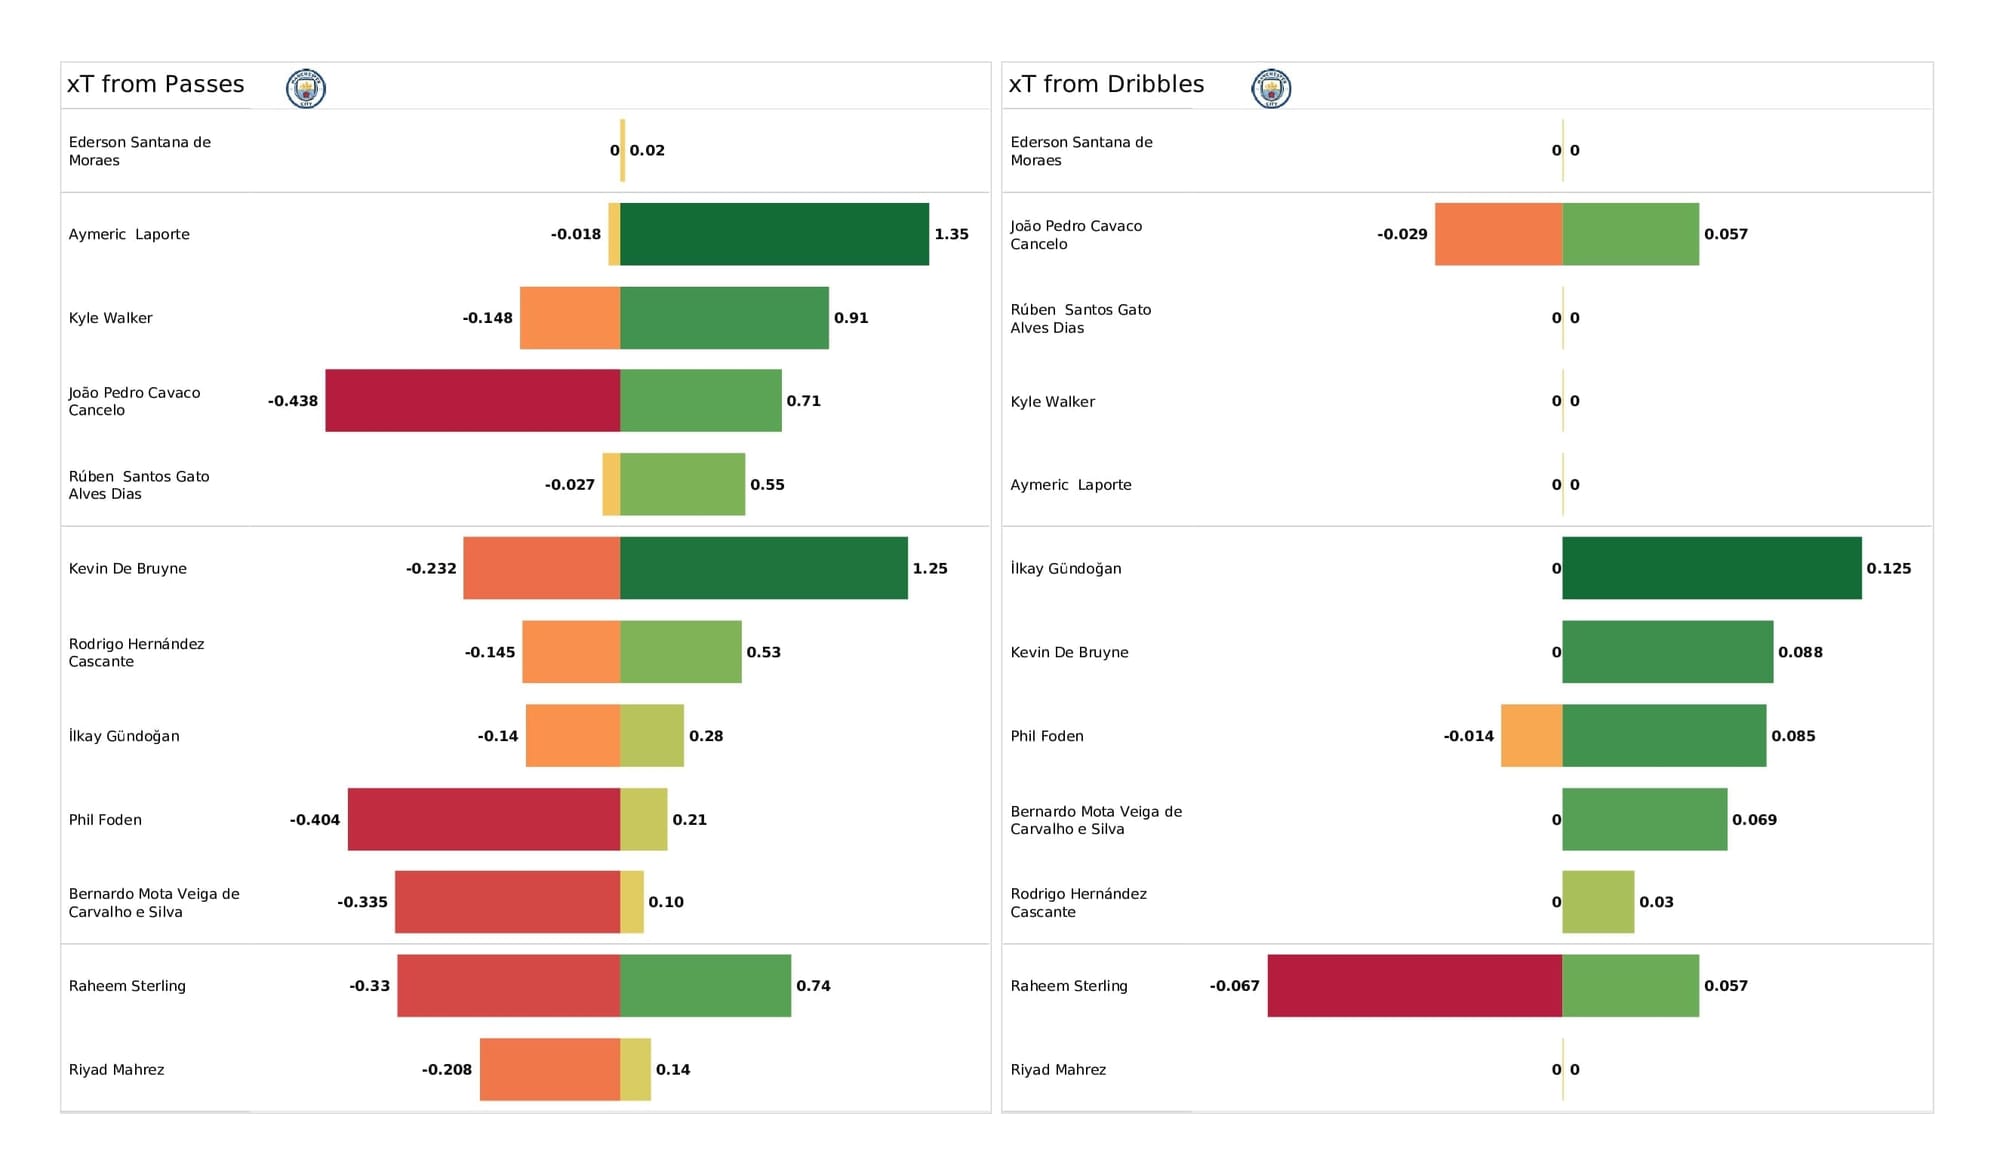Click Kevin De Bruyne's orange -0.232 passes bar
2000x1175 pixels.
pos(542,568)
